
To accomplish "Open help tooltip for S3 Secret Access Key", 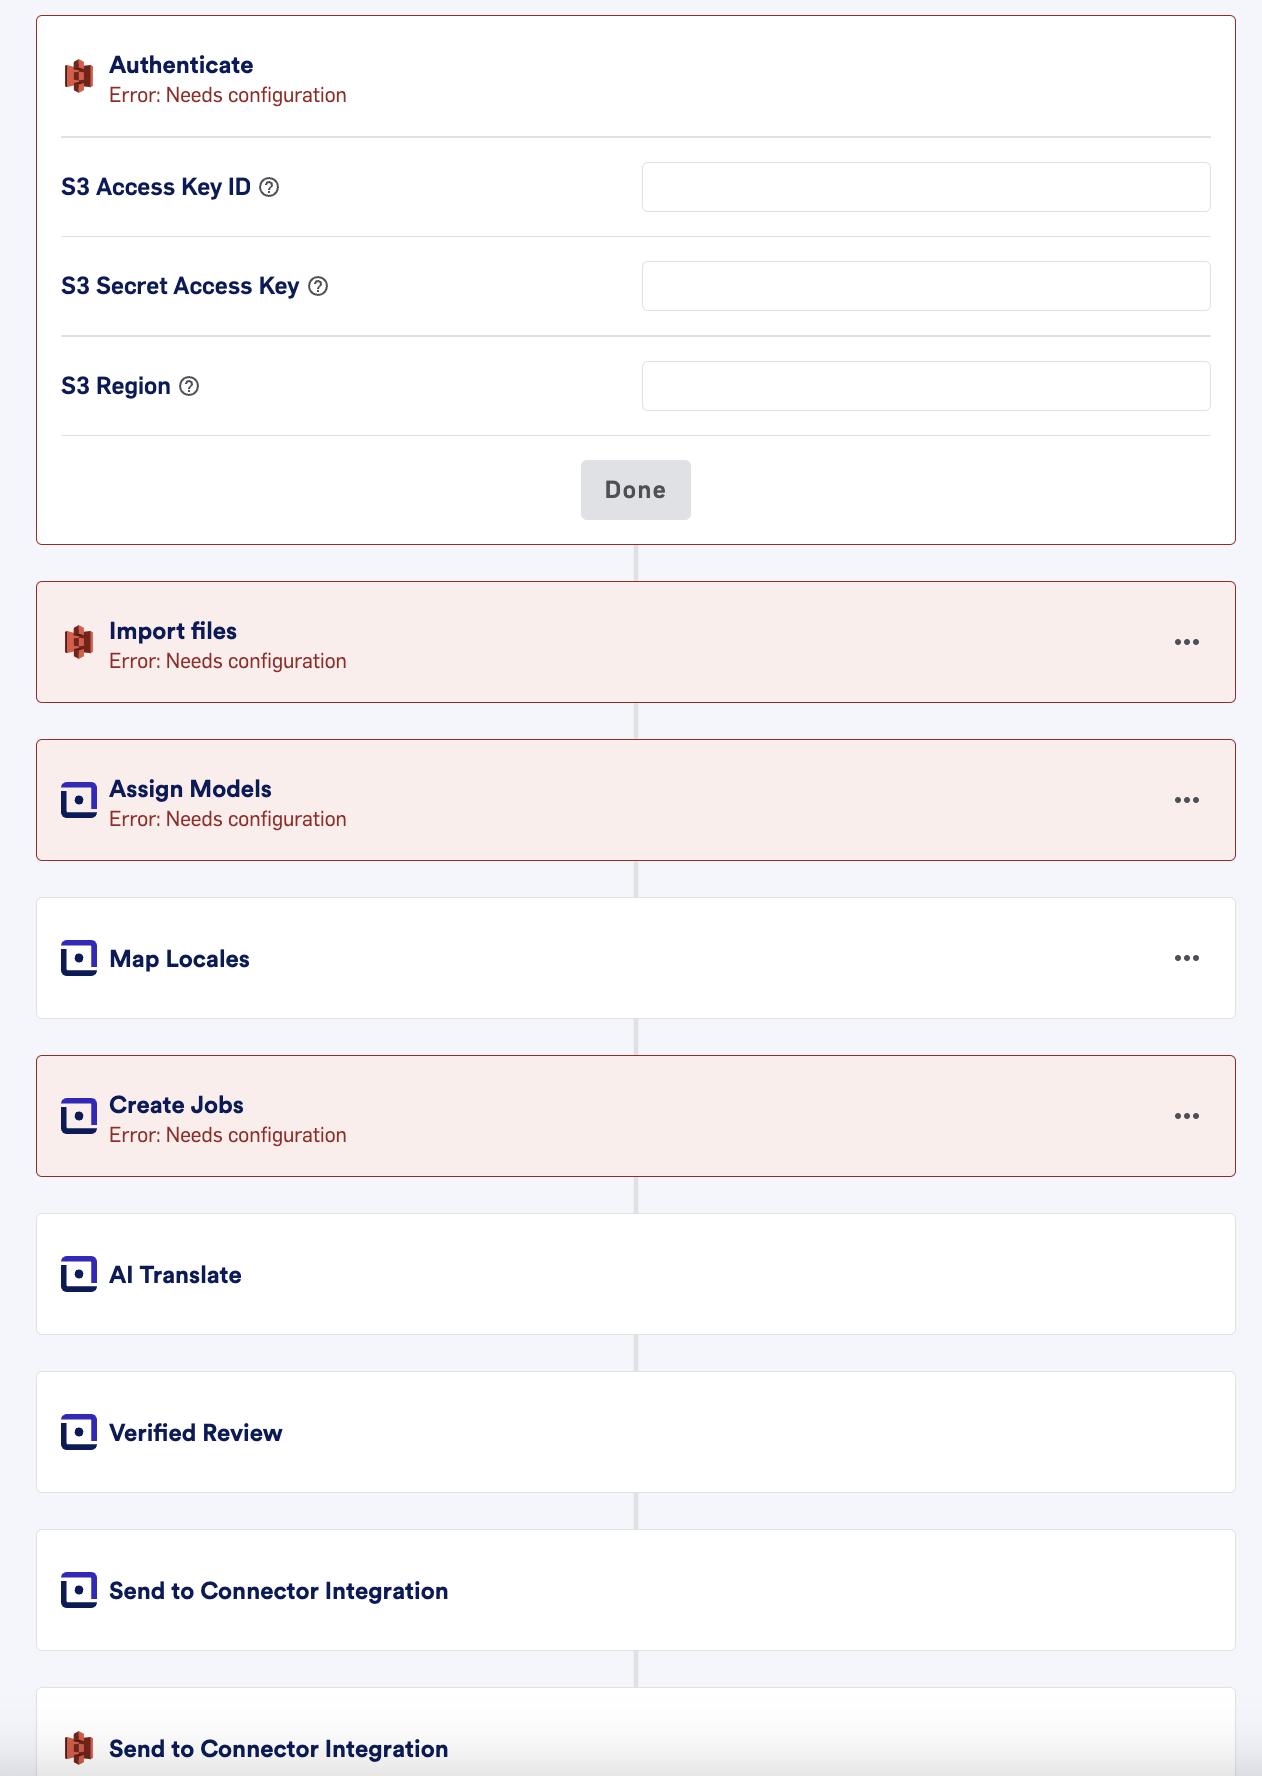I will coord(318,286).
